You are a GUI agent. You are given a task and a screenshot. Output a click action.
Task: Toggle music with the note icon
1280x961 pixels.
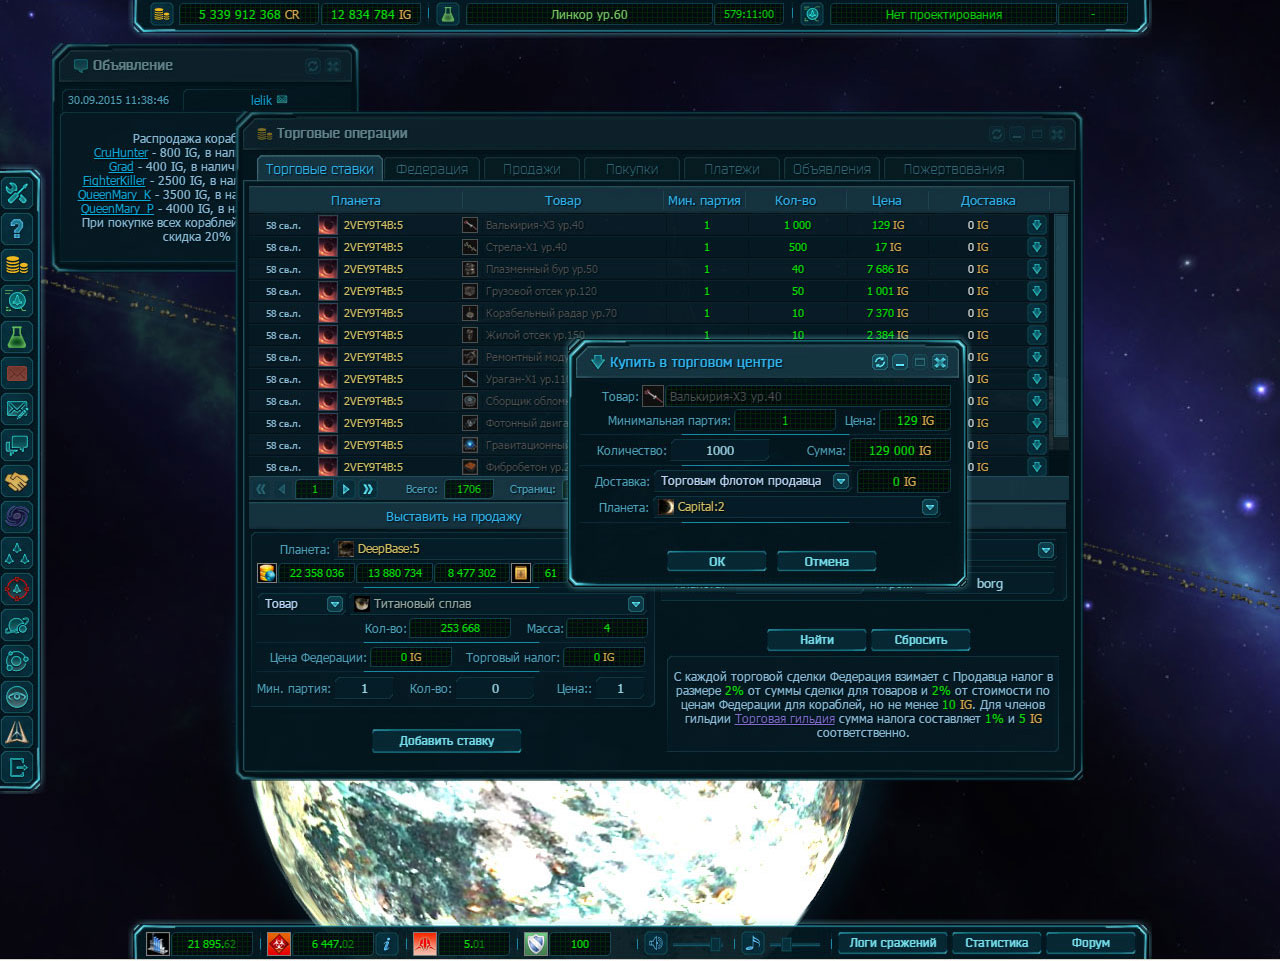[x=753, y=943]
